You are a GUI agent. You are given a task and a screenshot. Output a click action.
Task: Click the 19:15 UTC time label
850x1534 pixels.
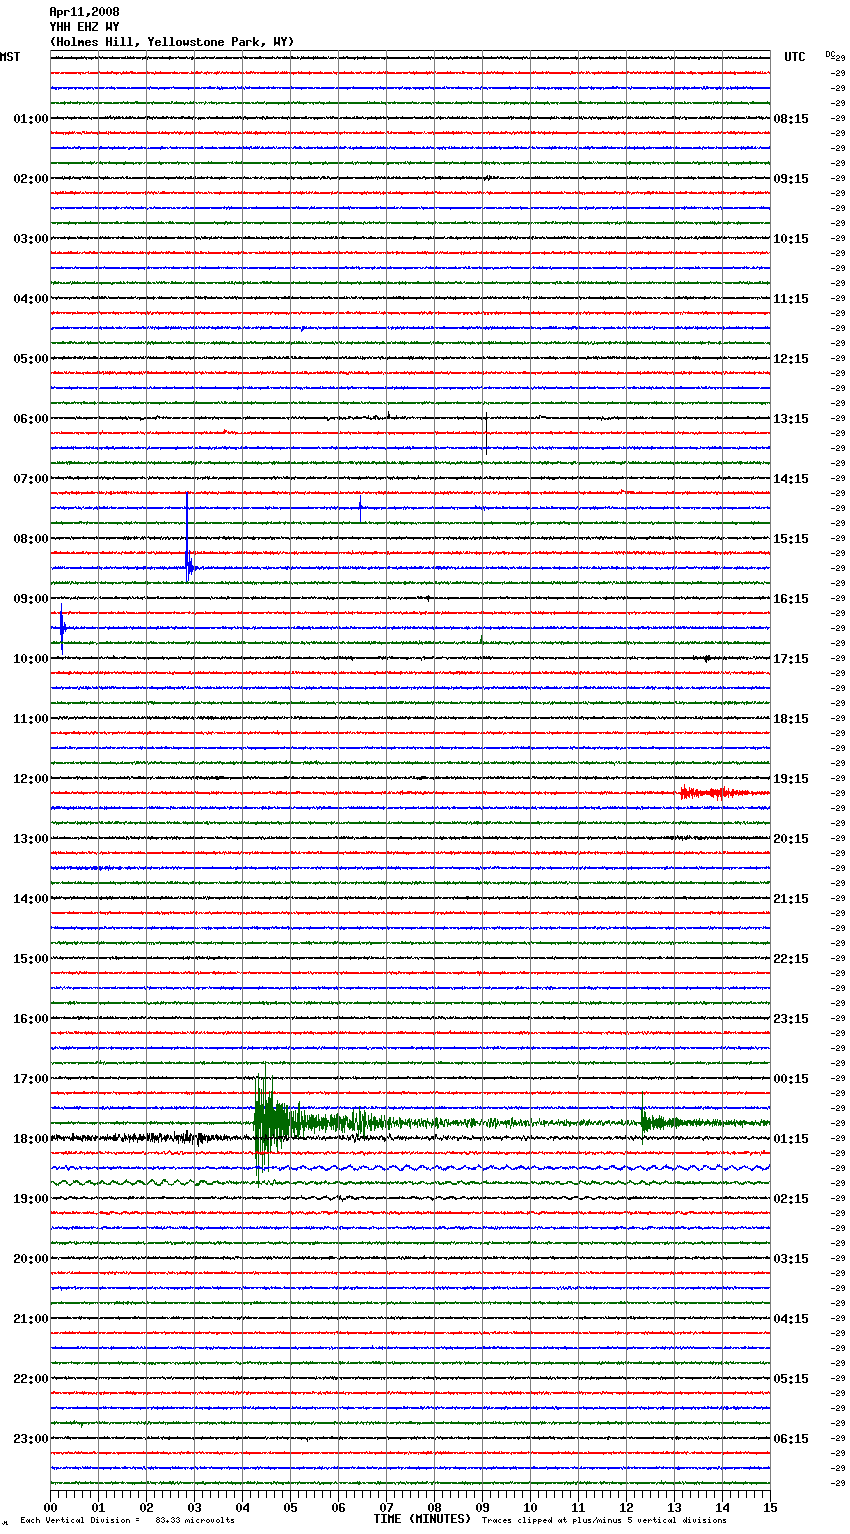tap(791, 779)
